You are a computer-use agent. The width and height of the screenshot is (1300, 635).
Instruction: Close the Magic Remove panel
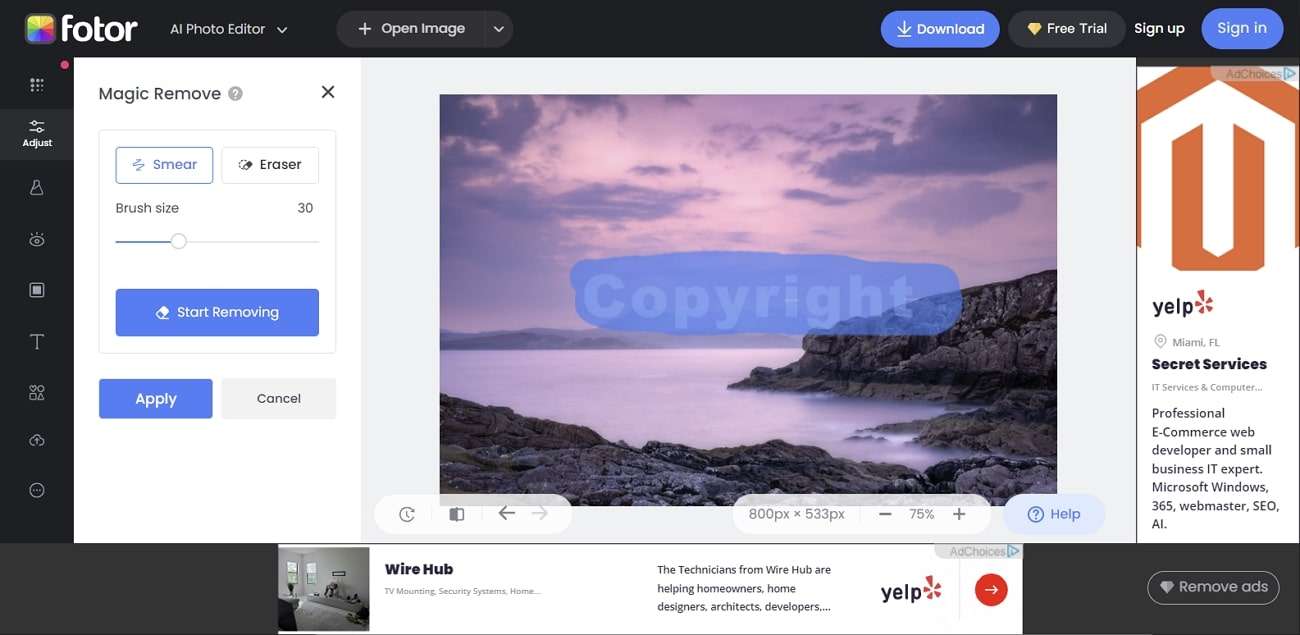pos(327,92)
